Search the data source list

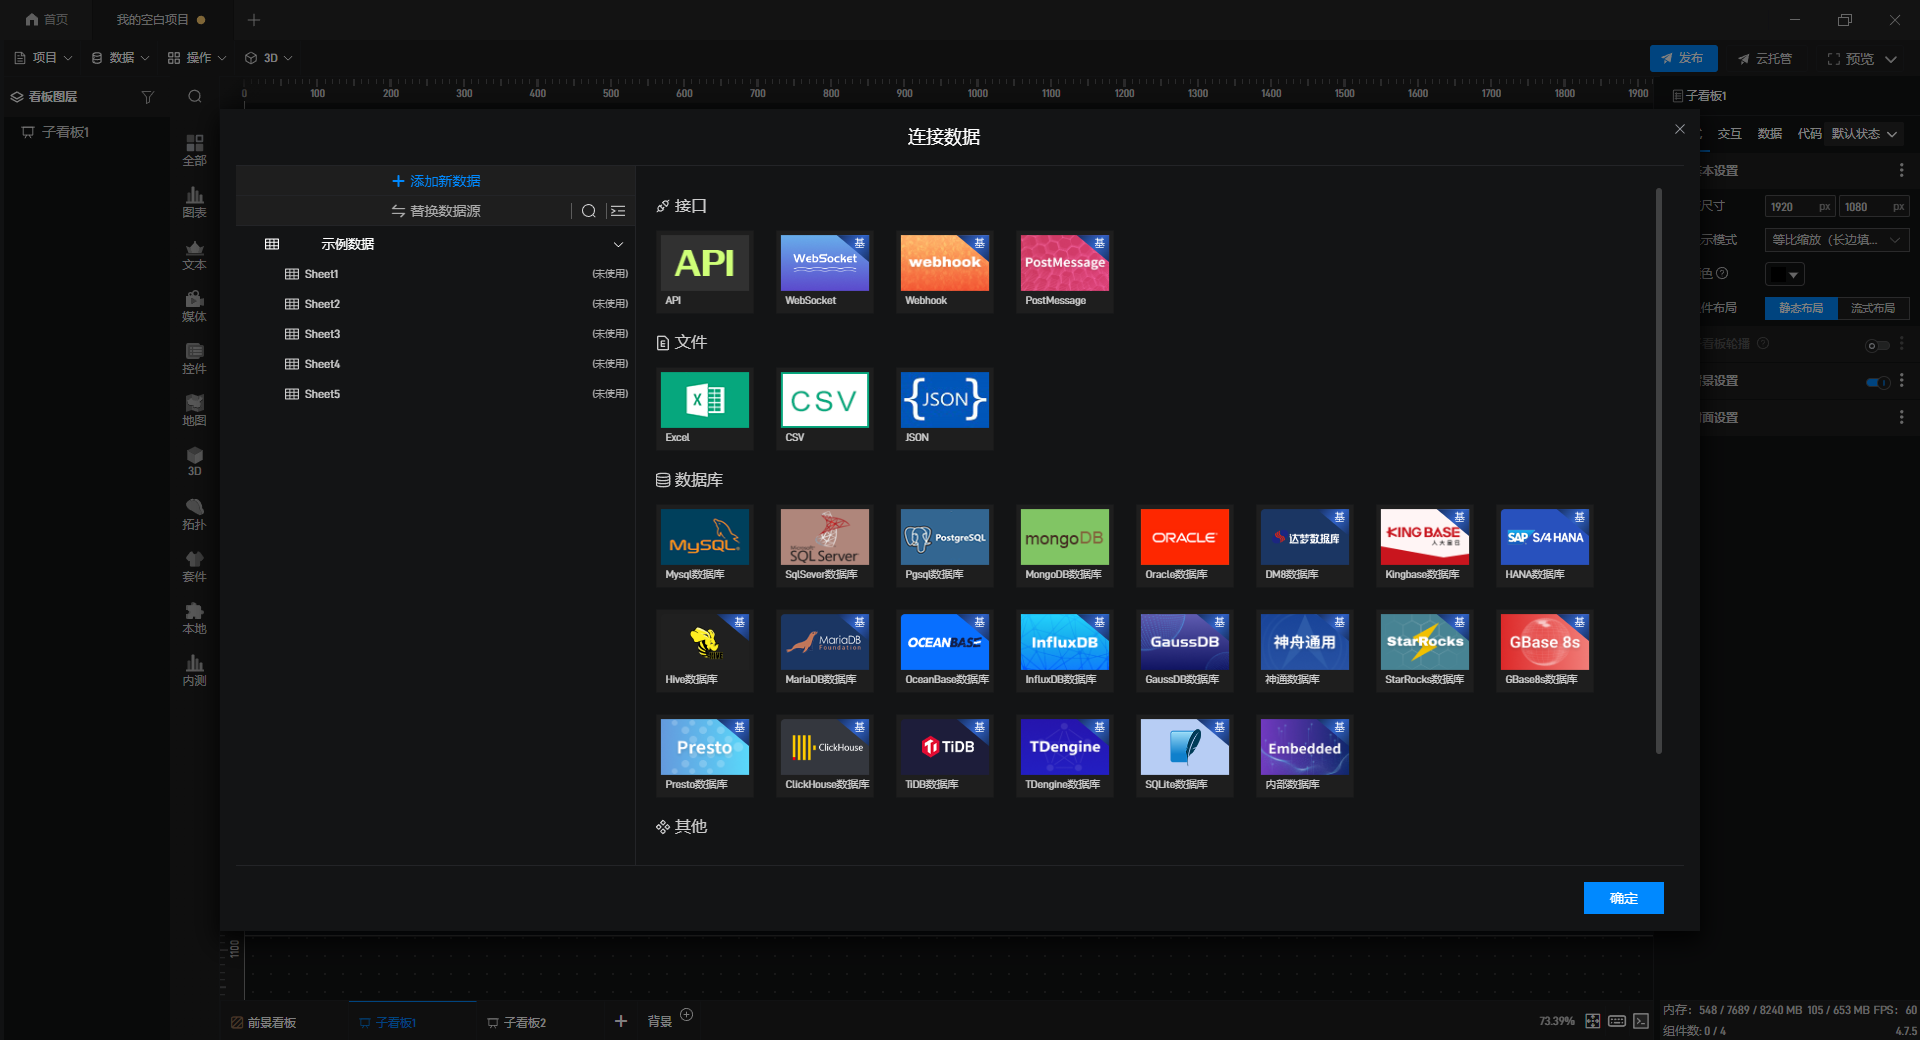[589, 211]
